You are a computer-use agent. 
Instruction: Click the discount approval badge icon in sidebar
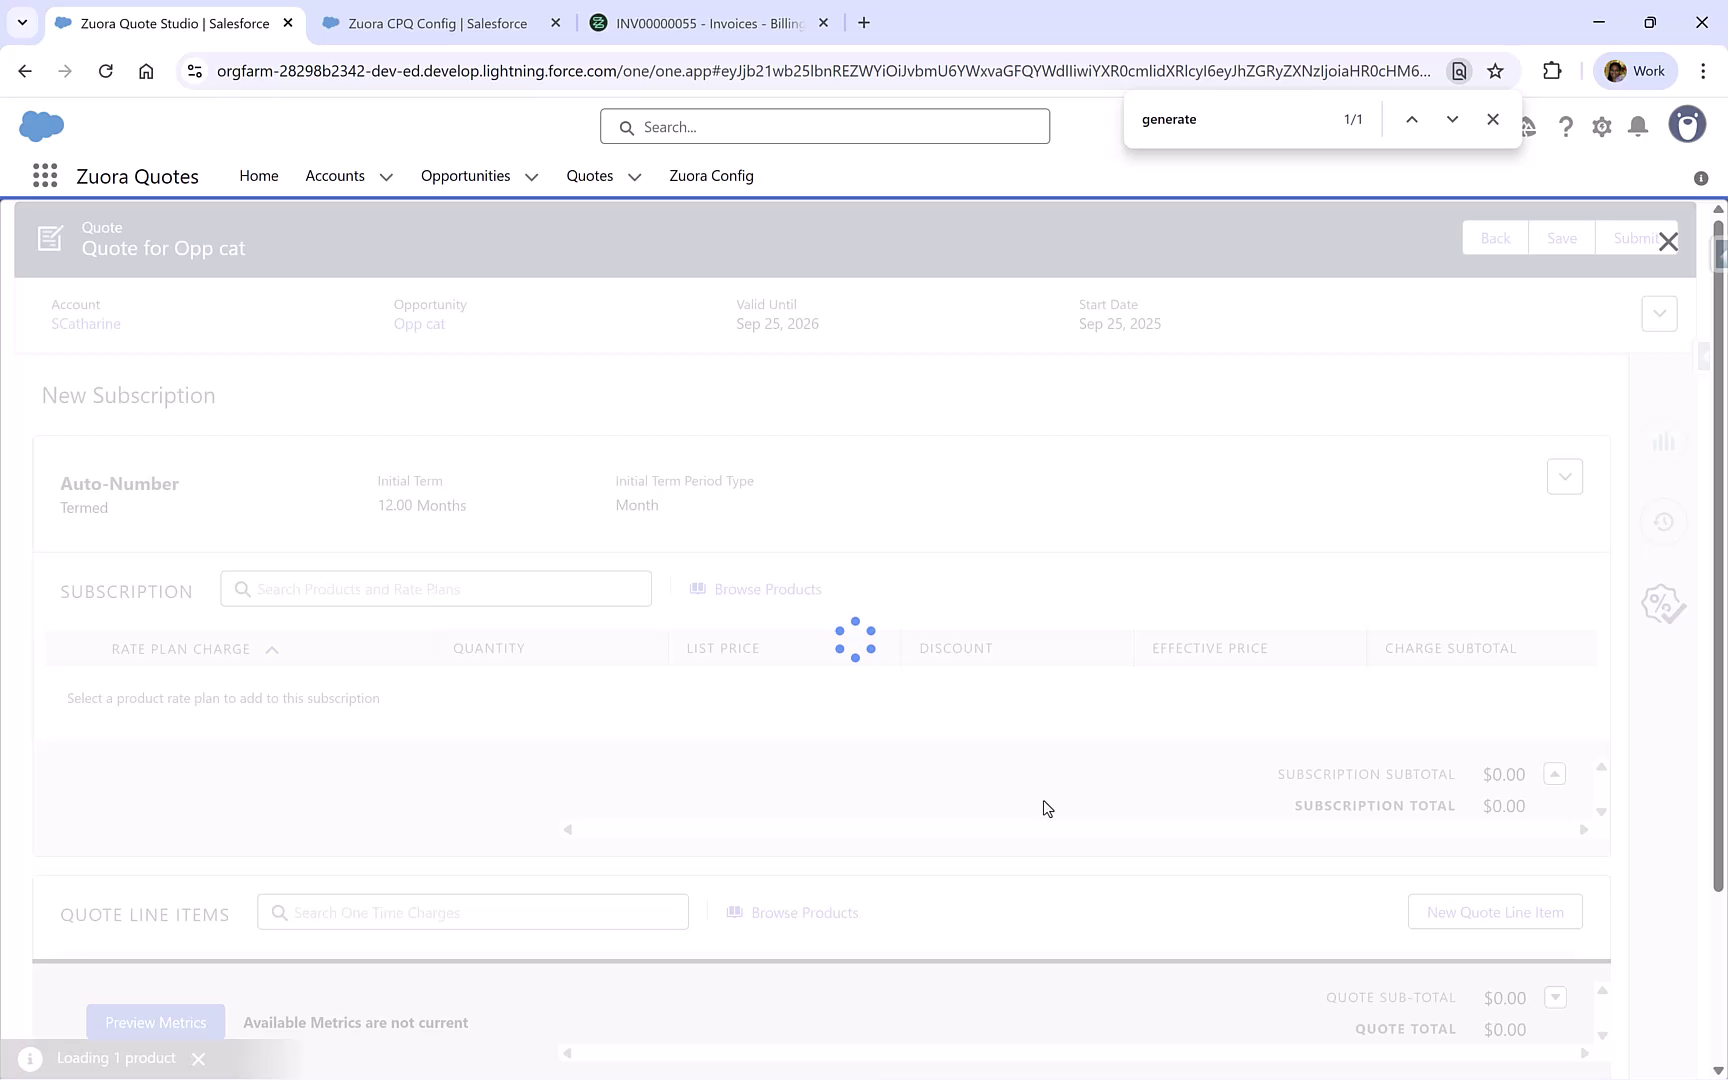[x=1661, y=603]
